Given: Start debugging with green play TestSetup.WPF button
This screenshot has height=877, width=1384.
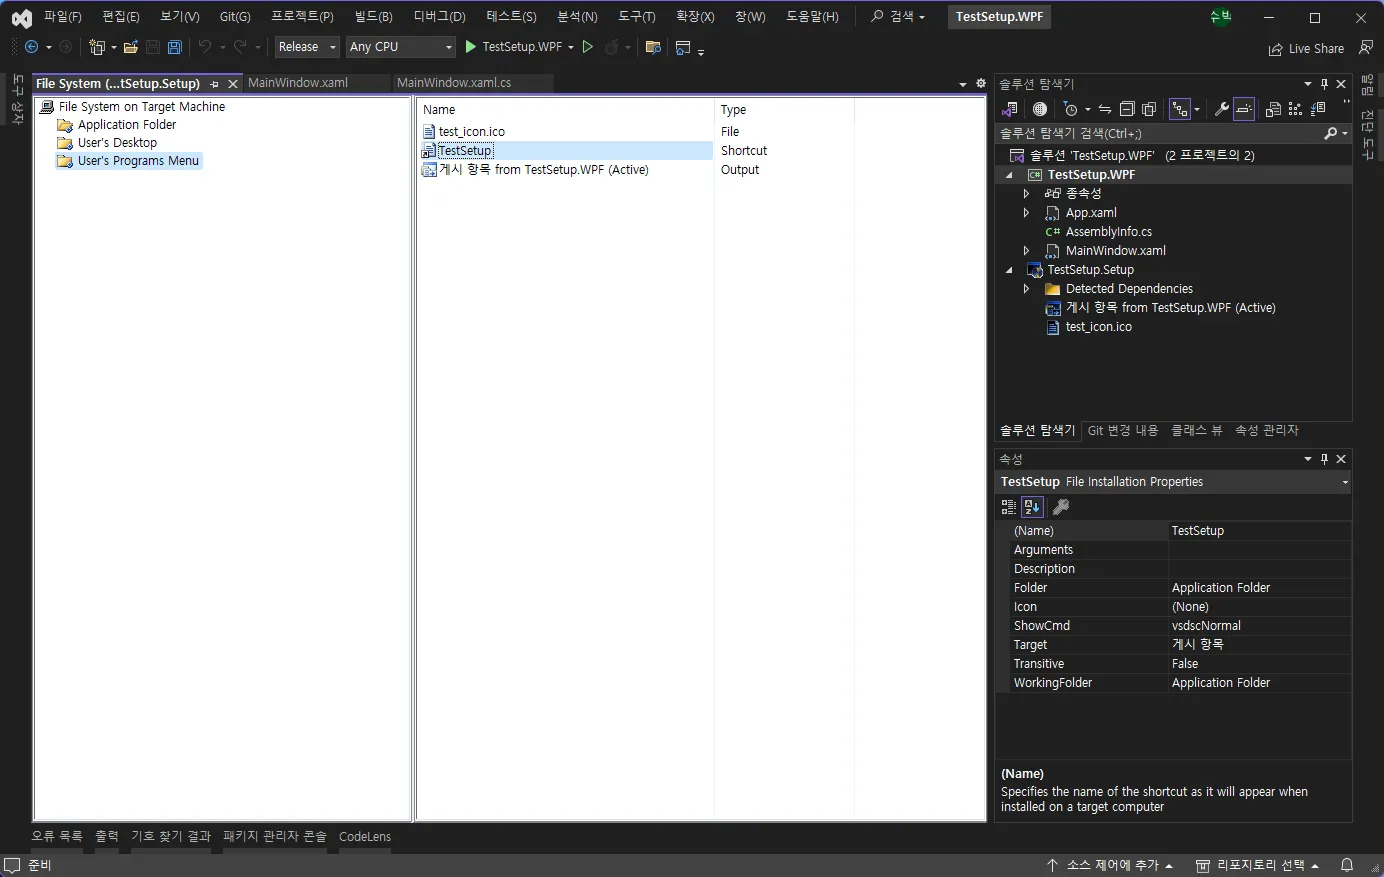Looking at the screenshot, I should 513,47.
